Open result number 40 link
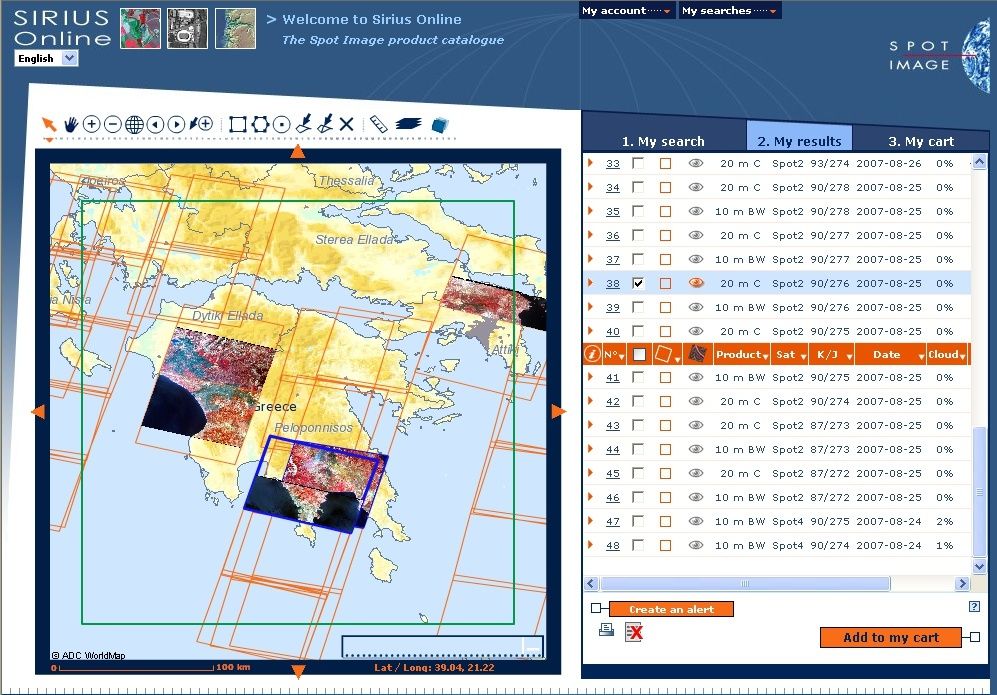The height and width of the screenshot is (695, 997). click(612, 331)
